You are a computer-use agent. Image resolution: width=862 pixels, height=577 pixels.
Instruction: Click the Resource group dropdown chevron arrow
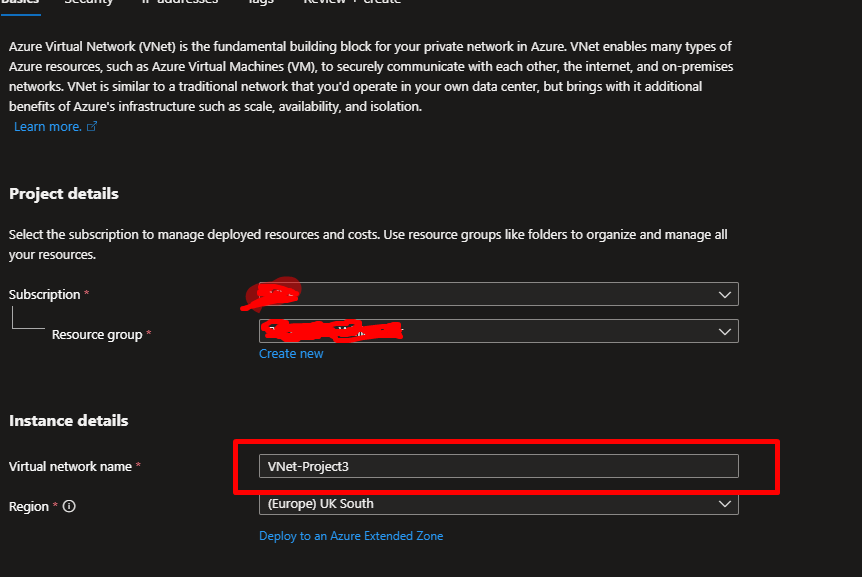[x=725, y=331]
